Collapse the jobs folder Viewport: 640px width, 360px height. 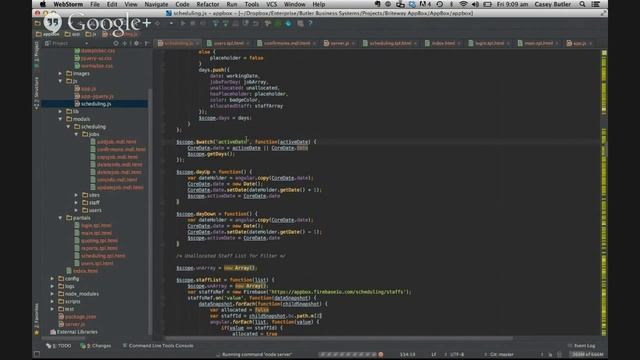click(x=76, y=134)
